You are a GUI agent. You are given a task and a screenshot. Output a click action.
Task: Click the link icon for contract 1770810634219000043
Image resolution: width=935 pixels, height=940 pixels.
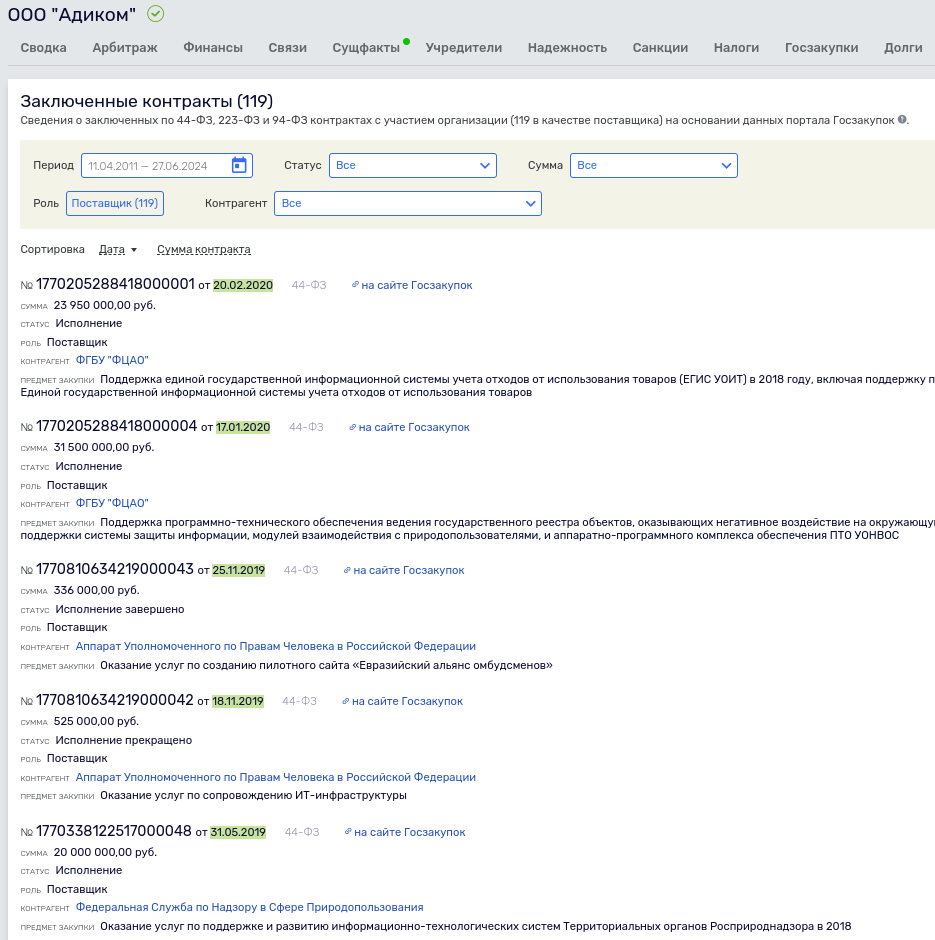(x=347, y=570)
